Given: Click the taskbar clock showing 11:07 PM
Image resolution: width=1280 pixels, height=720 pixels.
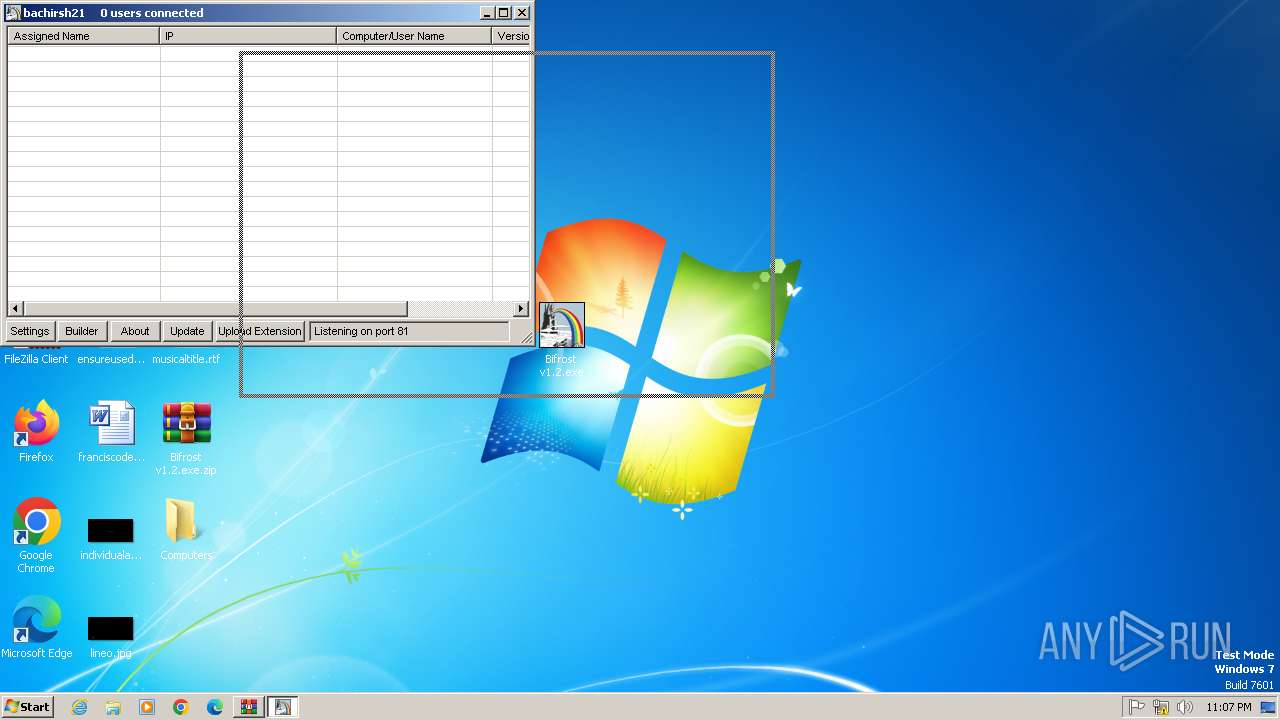Looking at the screenshot, I should [x=1229, y=707].
